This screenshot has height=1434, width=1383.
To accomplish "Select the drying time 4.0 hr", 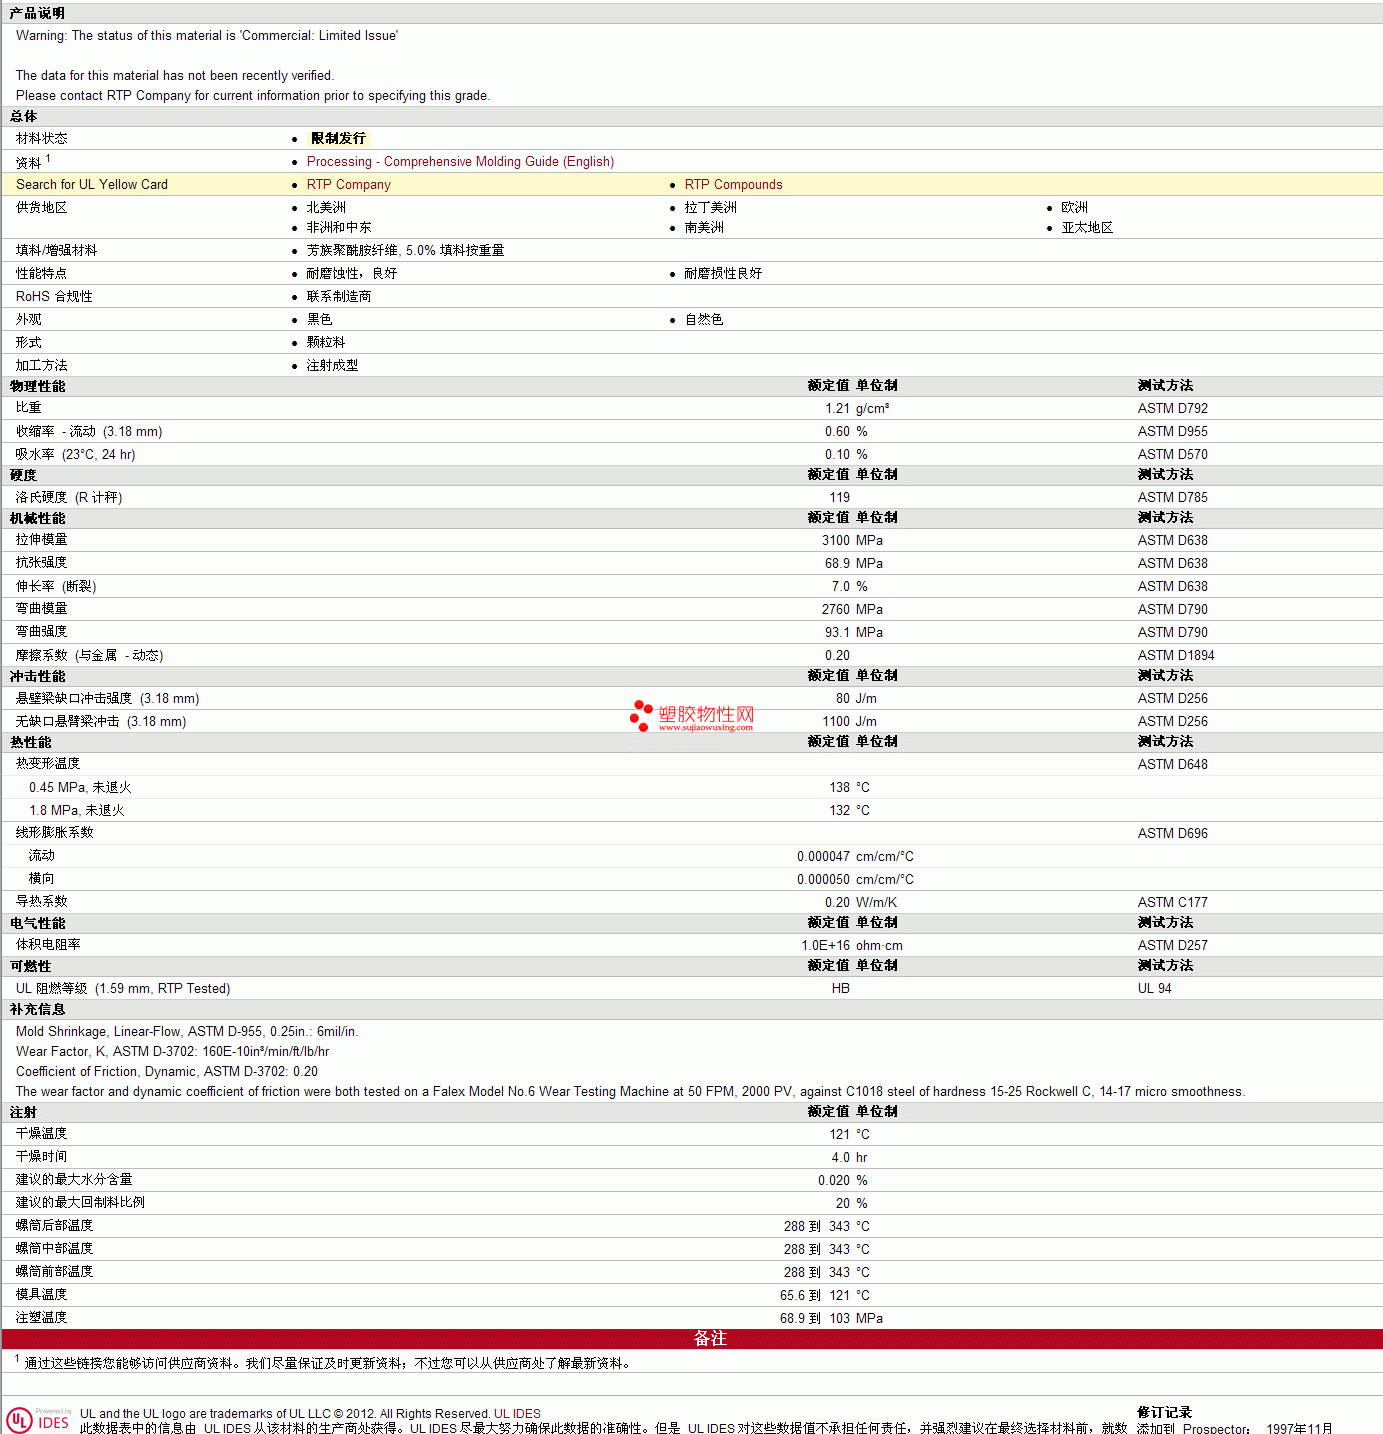I will [850, 1158].
